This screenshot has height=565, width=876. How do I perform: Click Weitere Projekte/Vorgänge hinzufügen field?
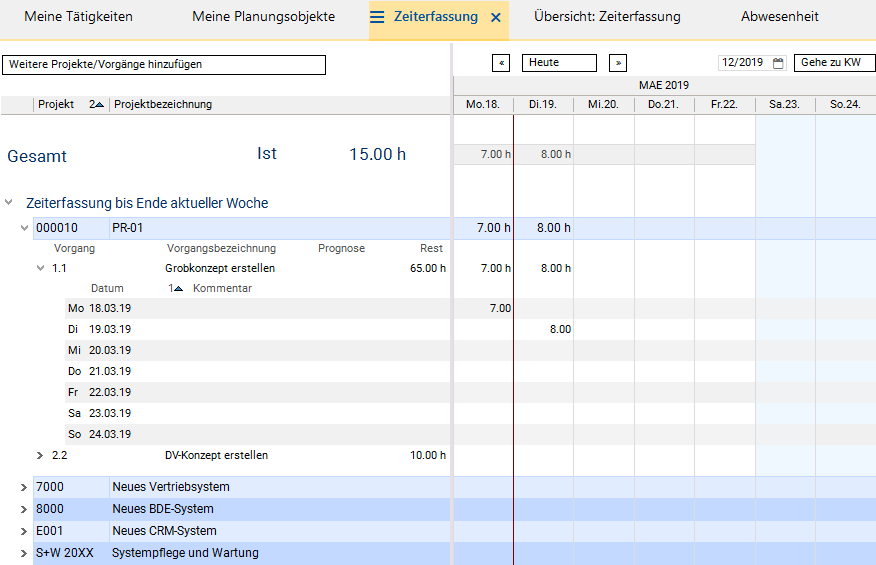pos(164,65)
